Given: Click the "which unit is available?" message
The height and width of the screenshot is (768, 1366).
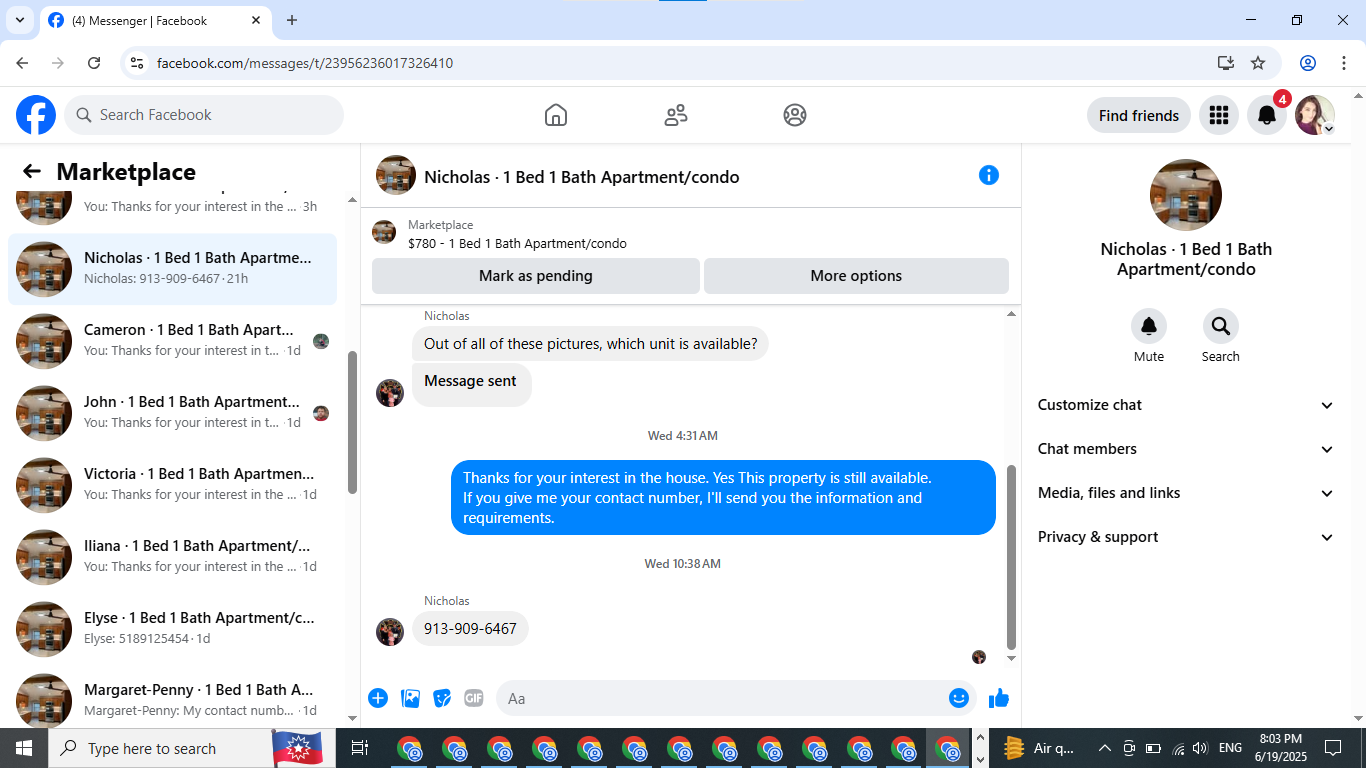Looking at the screenshot, I should point(590,344).
